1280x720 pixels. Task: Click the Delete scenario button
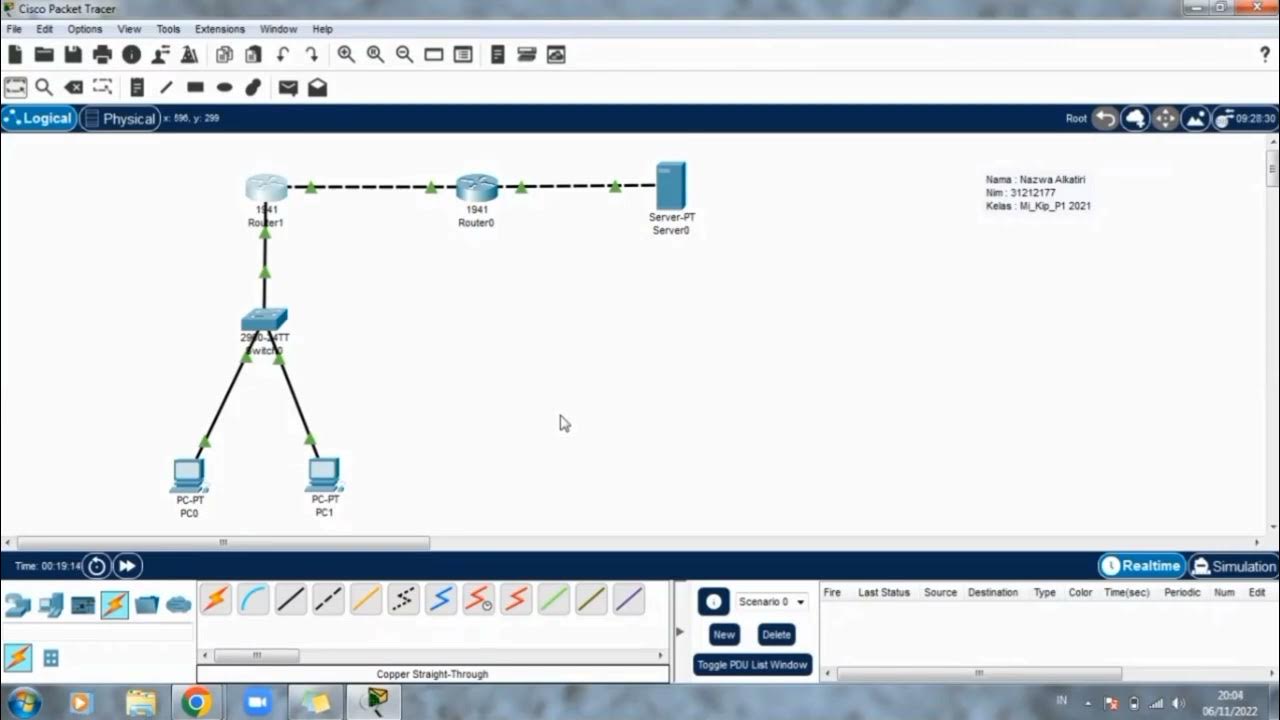pos(776,634)
